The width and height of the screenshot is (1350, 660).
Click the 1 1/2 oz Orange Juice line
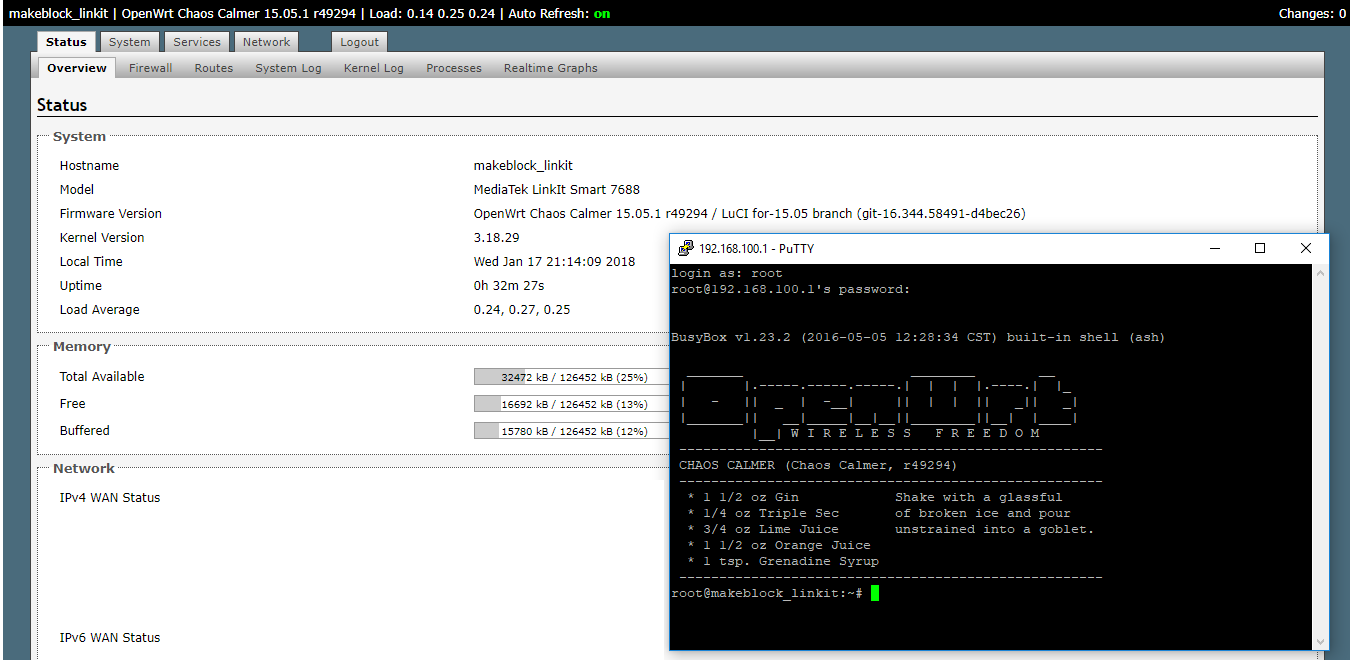779,545
